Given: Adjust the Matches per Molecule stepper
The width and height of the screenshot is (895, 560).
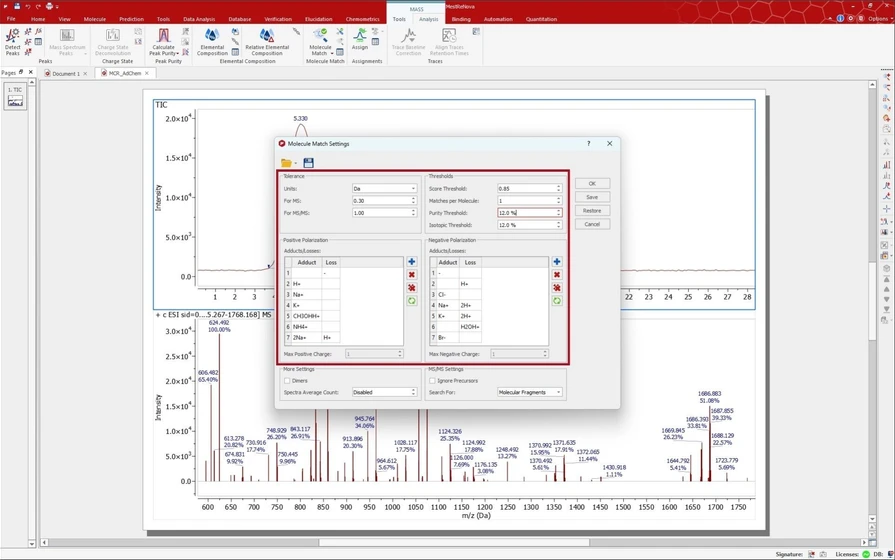Looking at the screenshot, I should [558, 200].
